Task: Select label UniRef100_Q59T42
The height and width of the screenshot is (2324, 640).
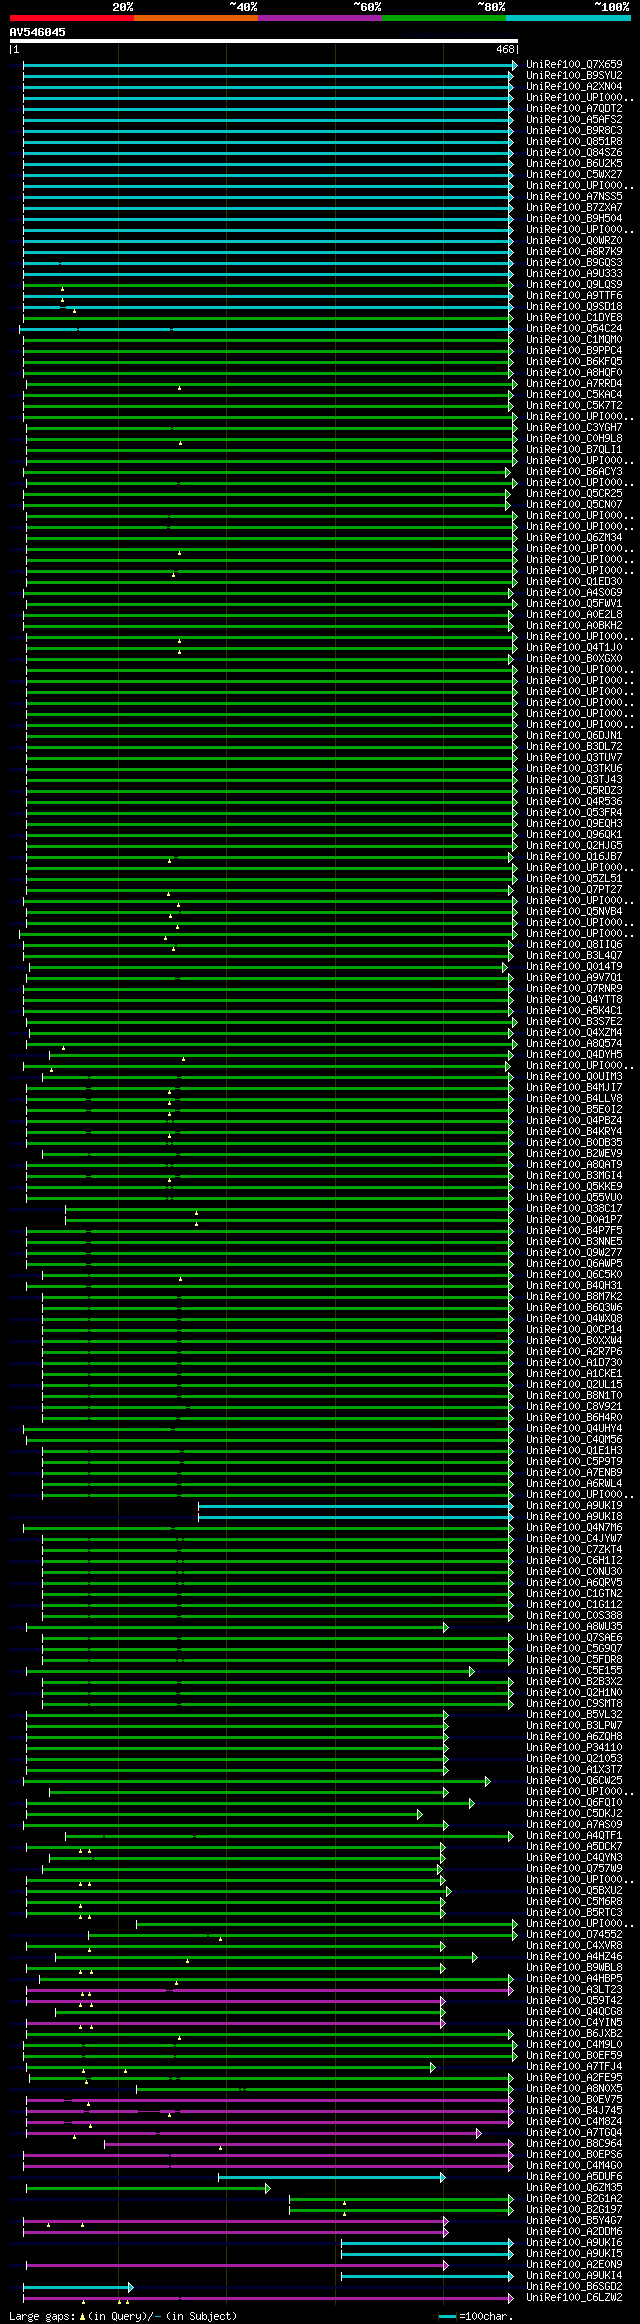Action: 574,2001
